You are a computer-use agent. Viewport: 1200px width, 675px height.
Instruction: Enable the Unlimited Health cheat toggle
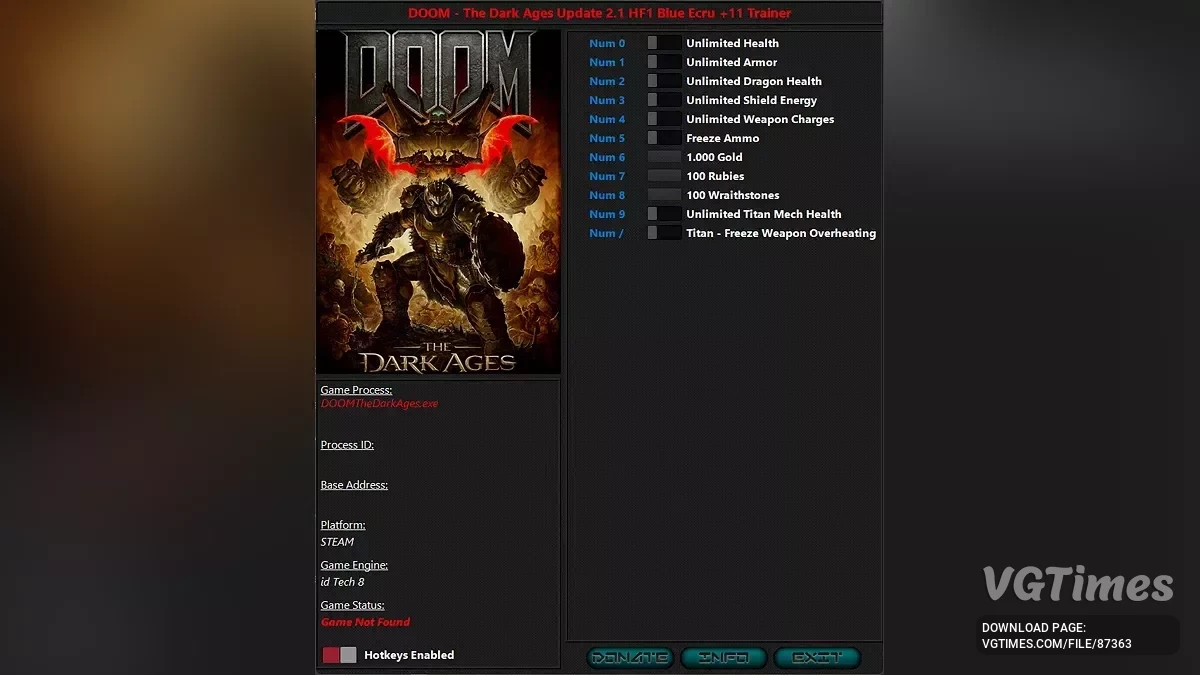pos(663,43)
